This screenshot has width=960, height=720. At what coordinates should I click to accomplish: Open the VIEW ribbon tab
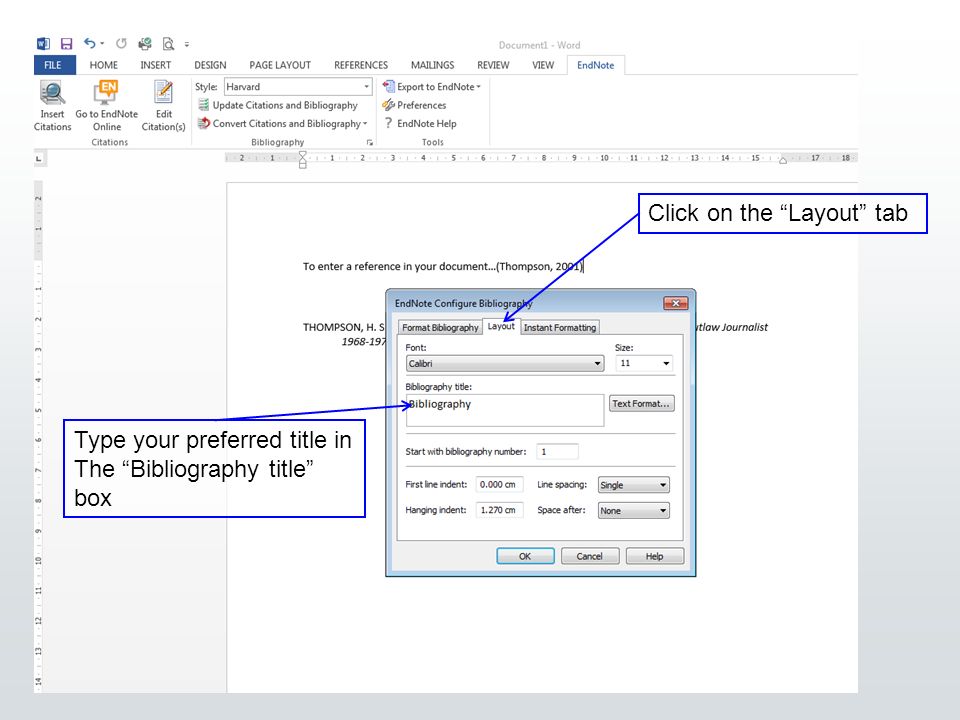tap(542, 65)
